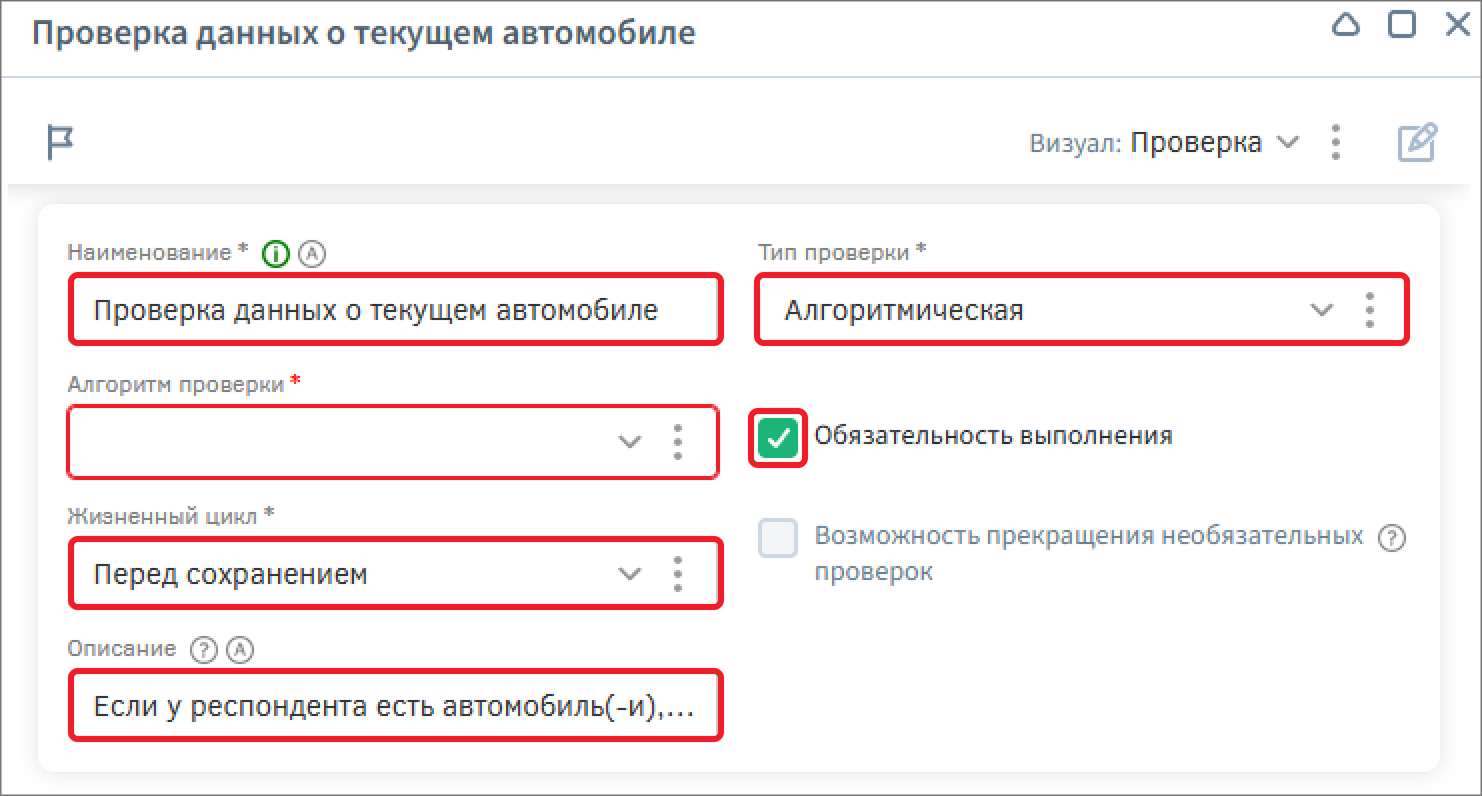Open the three-dot menu beside Визуал
Image resolution: width=1482 pixels, height=796 pixels.
pyautogui.click(x=1336, y=143)
